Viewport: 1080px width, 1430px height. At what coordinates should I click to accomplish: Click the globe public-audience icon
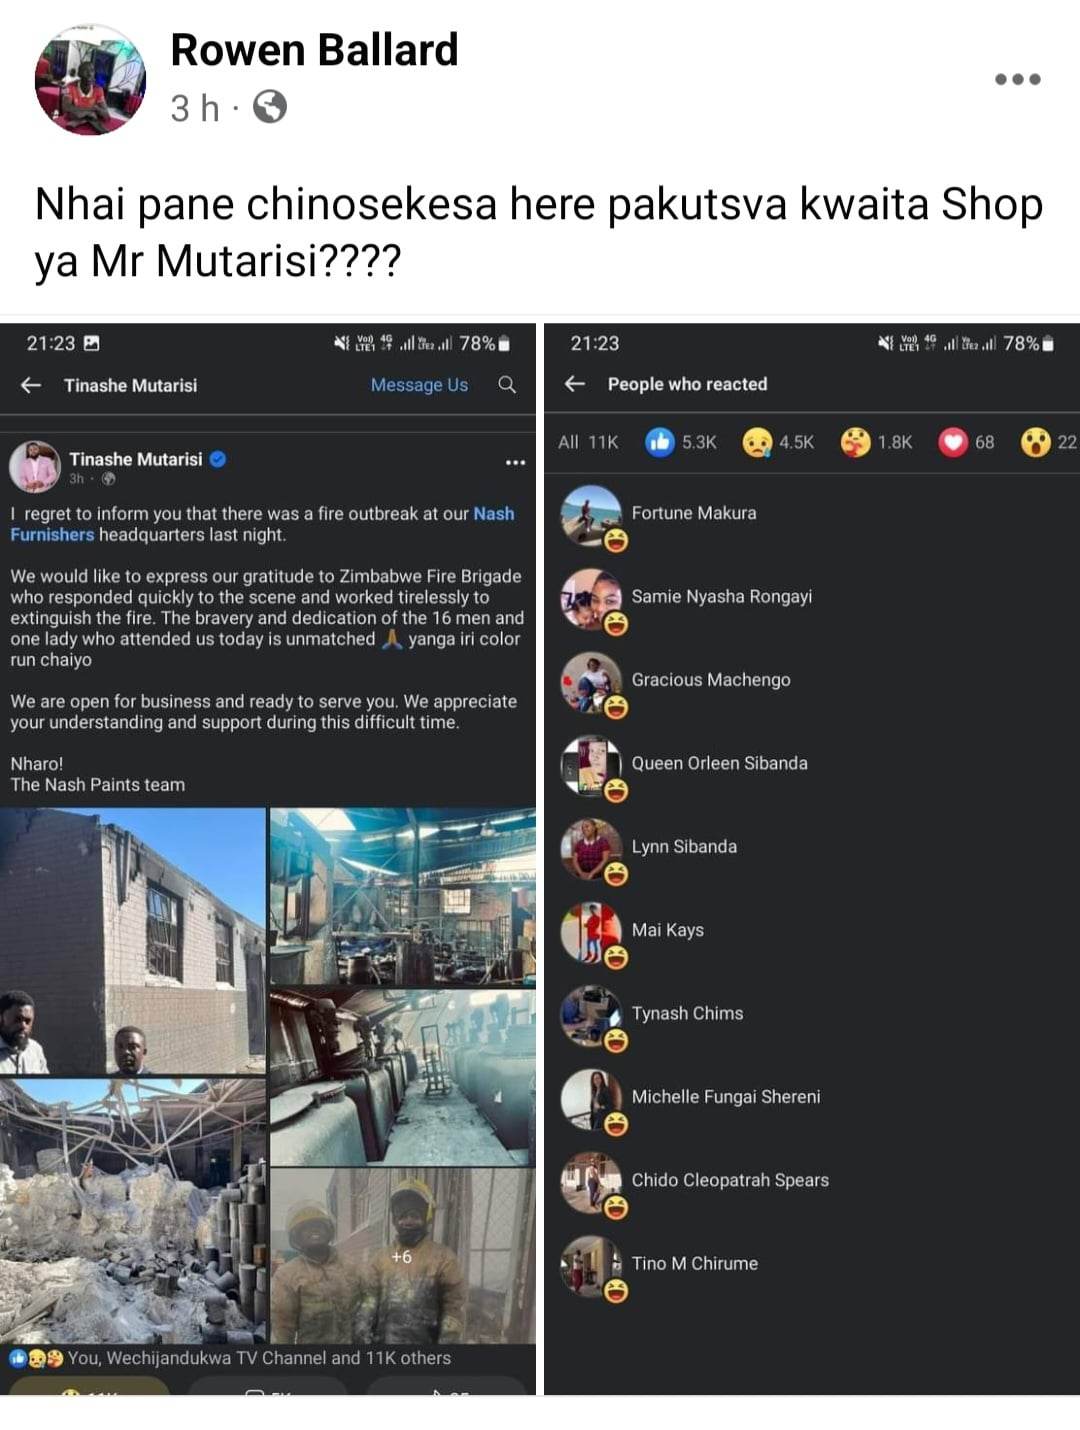point(270,107)
